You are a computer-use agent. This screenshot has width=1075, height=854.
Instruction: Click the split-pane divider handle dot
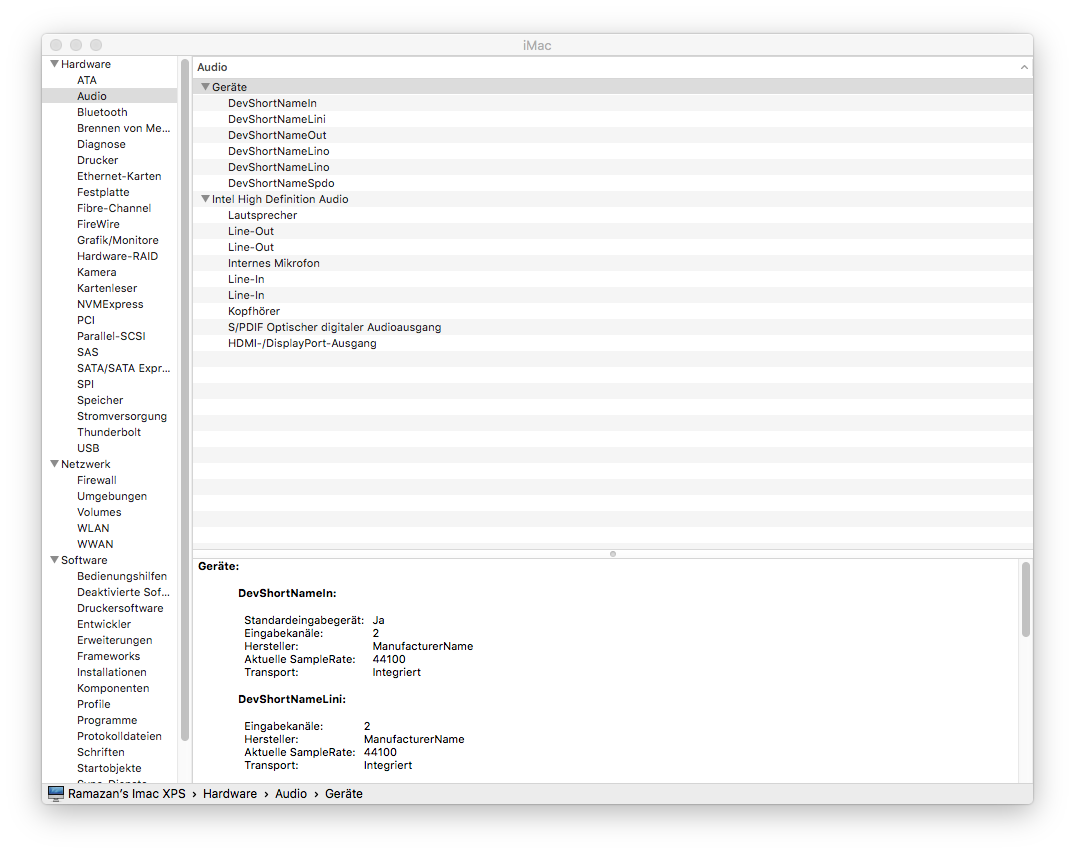(x=613, y=554)
